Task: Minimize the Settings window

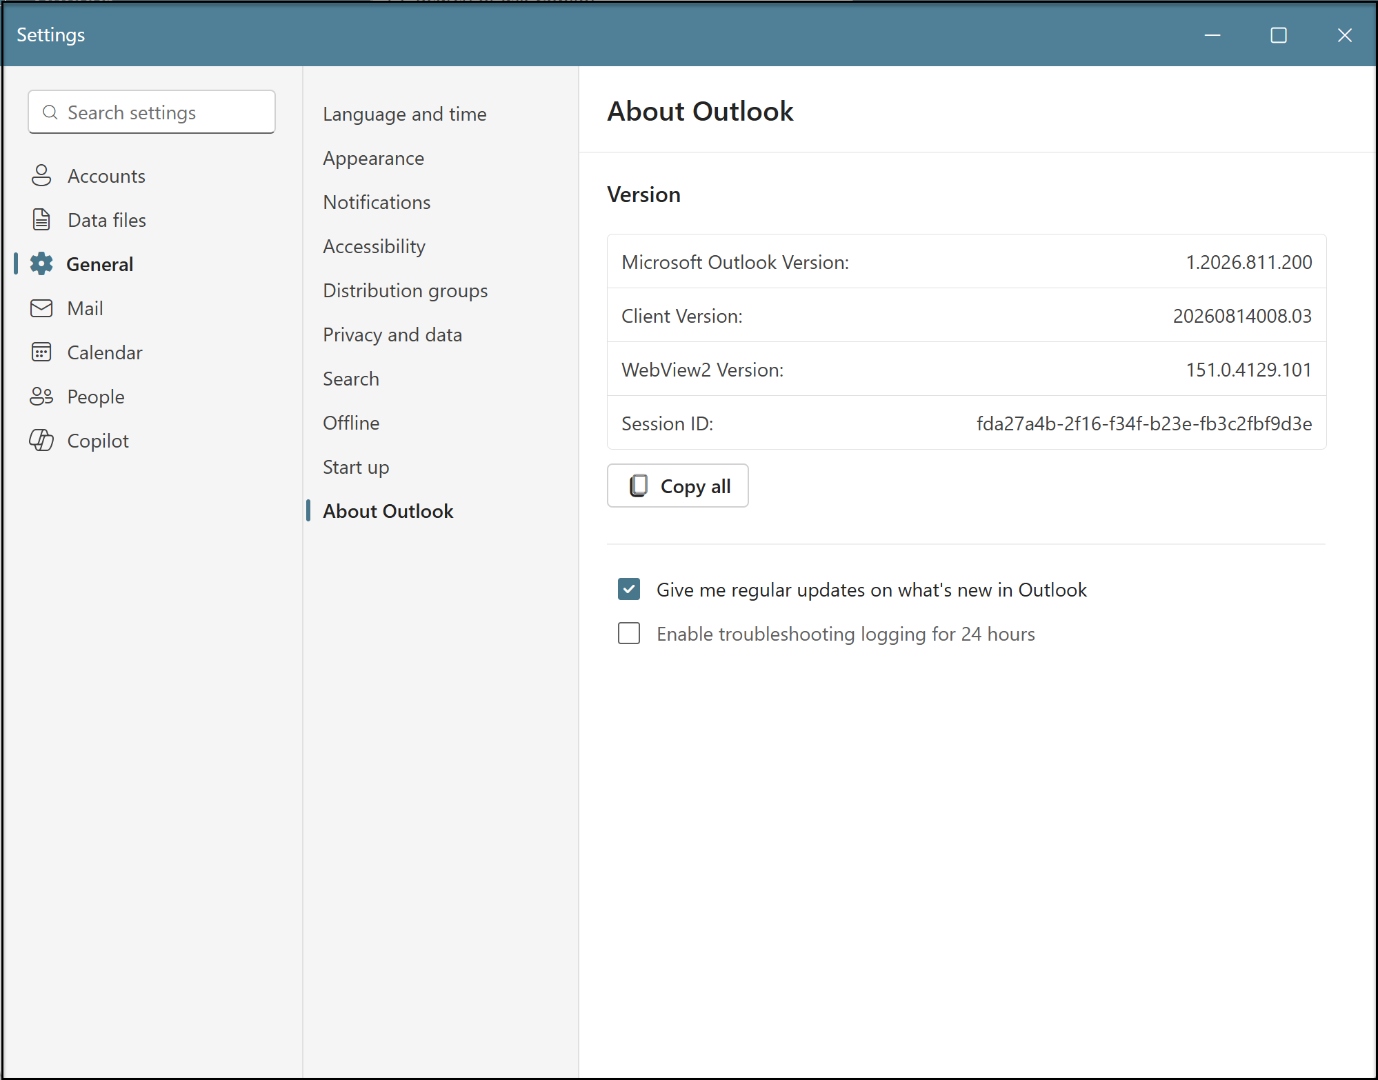Action: tap(1212, 35)
